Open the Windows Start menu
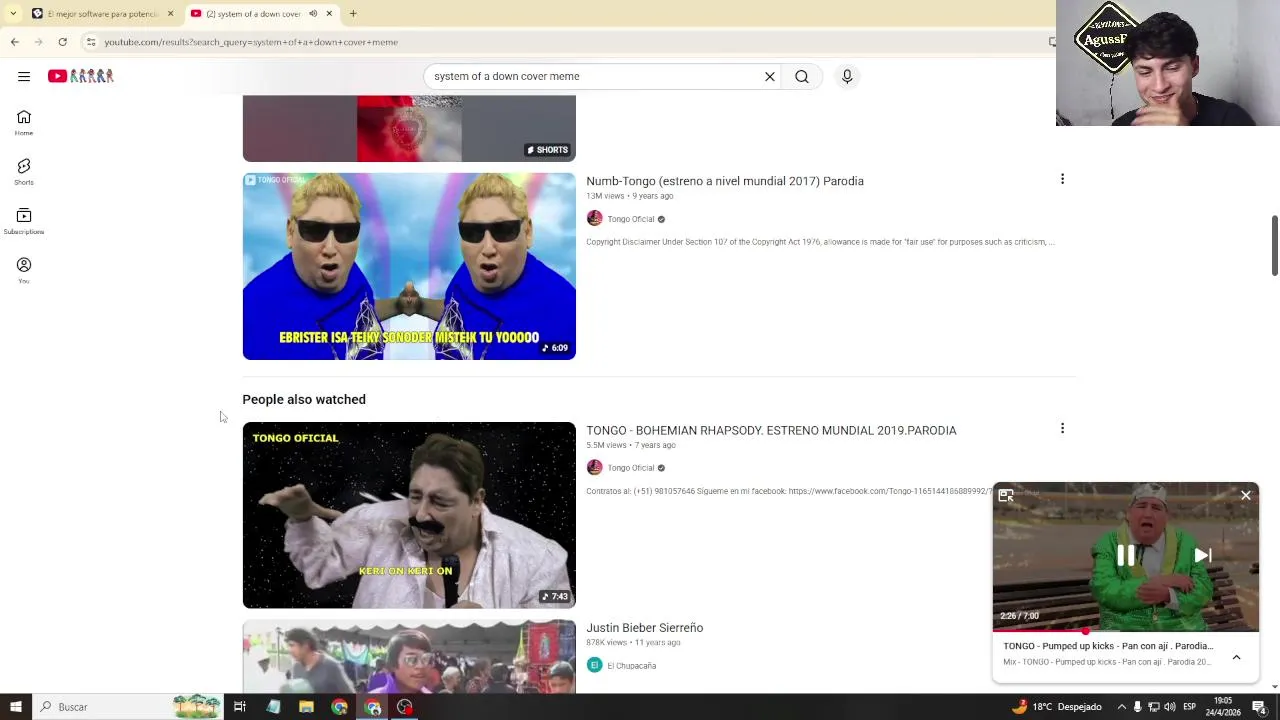The height and width of the screenshot is (720, 1280). coord(15,707)
